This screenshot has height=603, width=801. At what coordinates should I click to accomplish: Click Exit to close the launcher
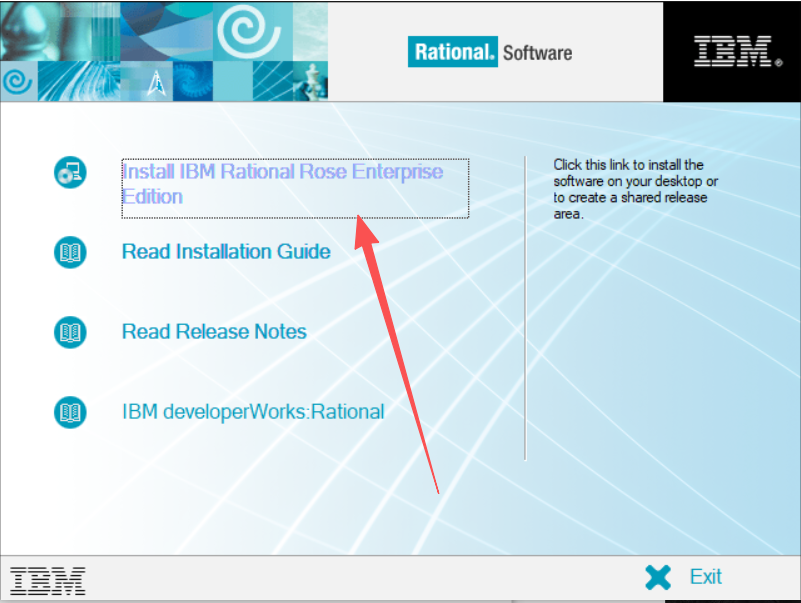pyautogui.click(x=706, y=577)
